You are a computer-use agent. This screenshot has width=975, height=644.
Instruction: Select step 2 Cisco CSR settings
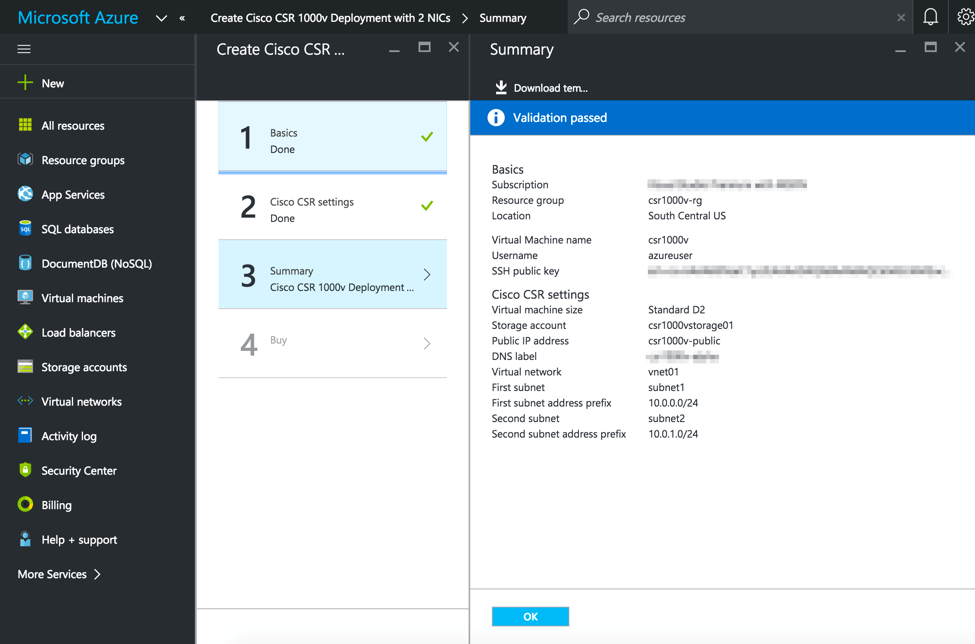(332, 206)
